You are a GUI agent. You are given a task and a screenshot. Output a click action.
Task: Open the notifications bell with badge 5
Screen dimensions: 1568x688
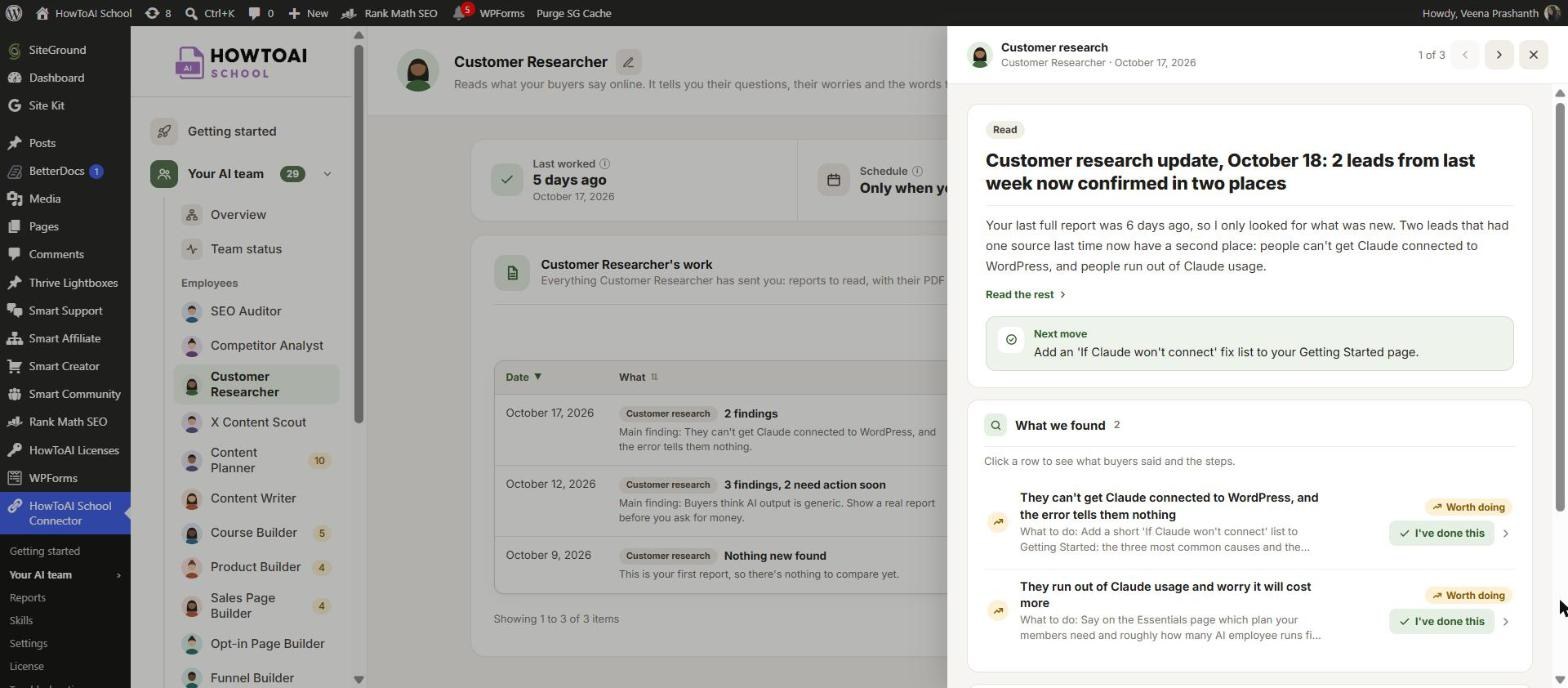click(460, 13)
